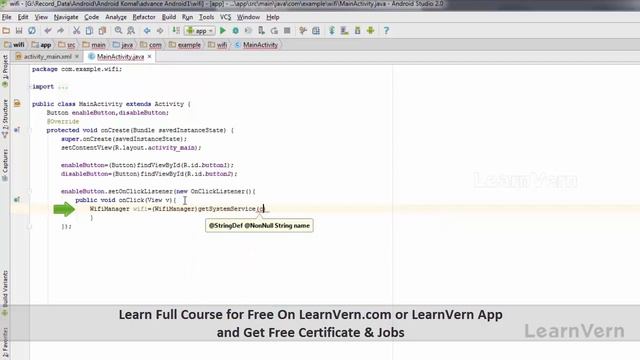640x360 pixels.
Task: Click the green Android robot icon
Action: click(x=371, y=31)
